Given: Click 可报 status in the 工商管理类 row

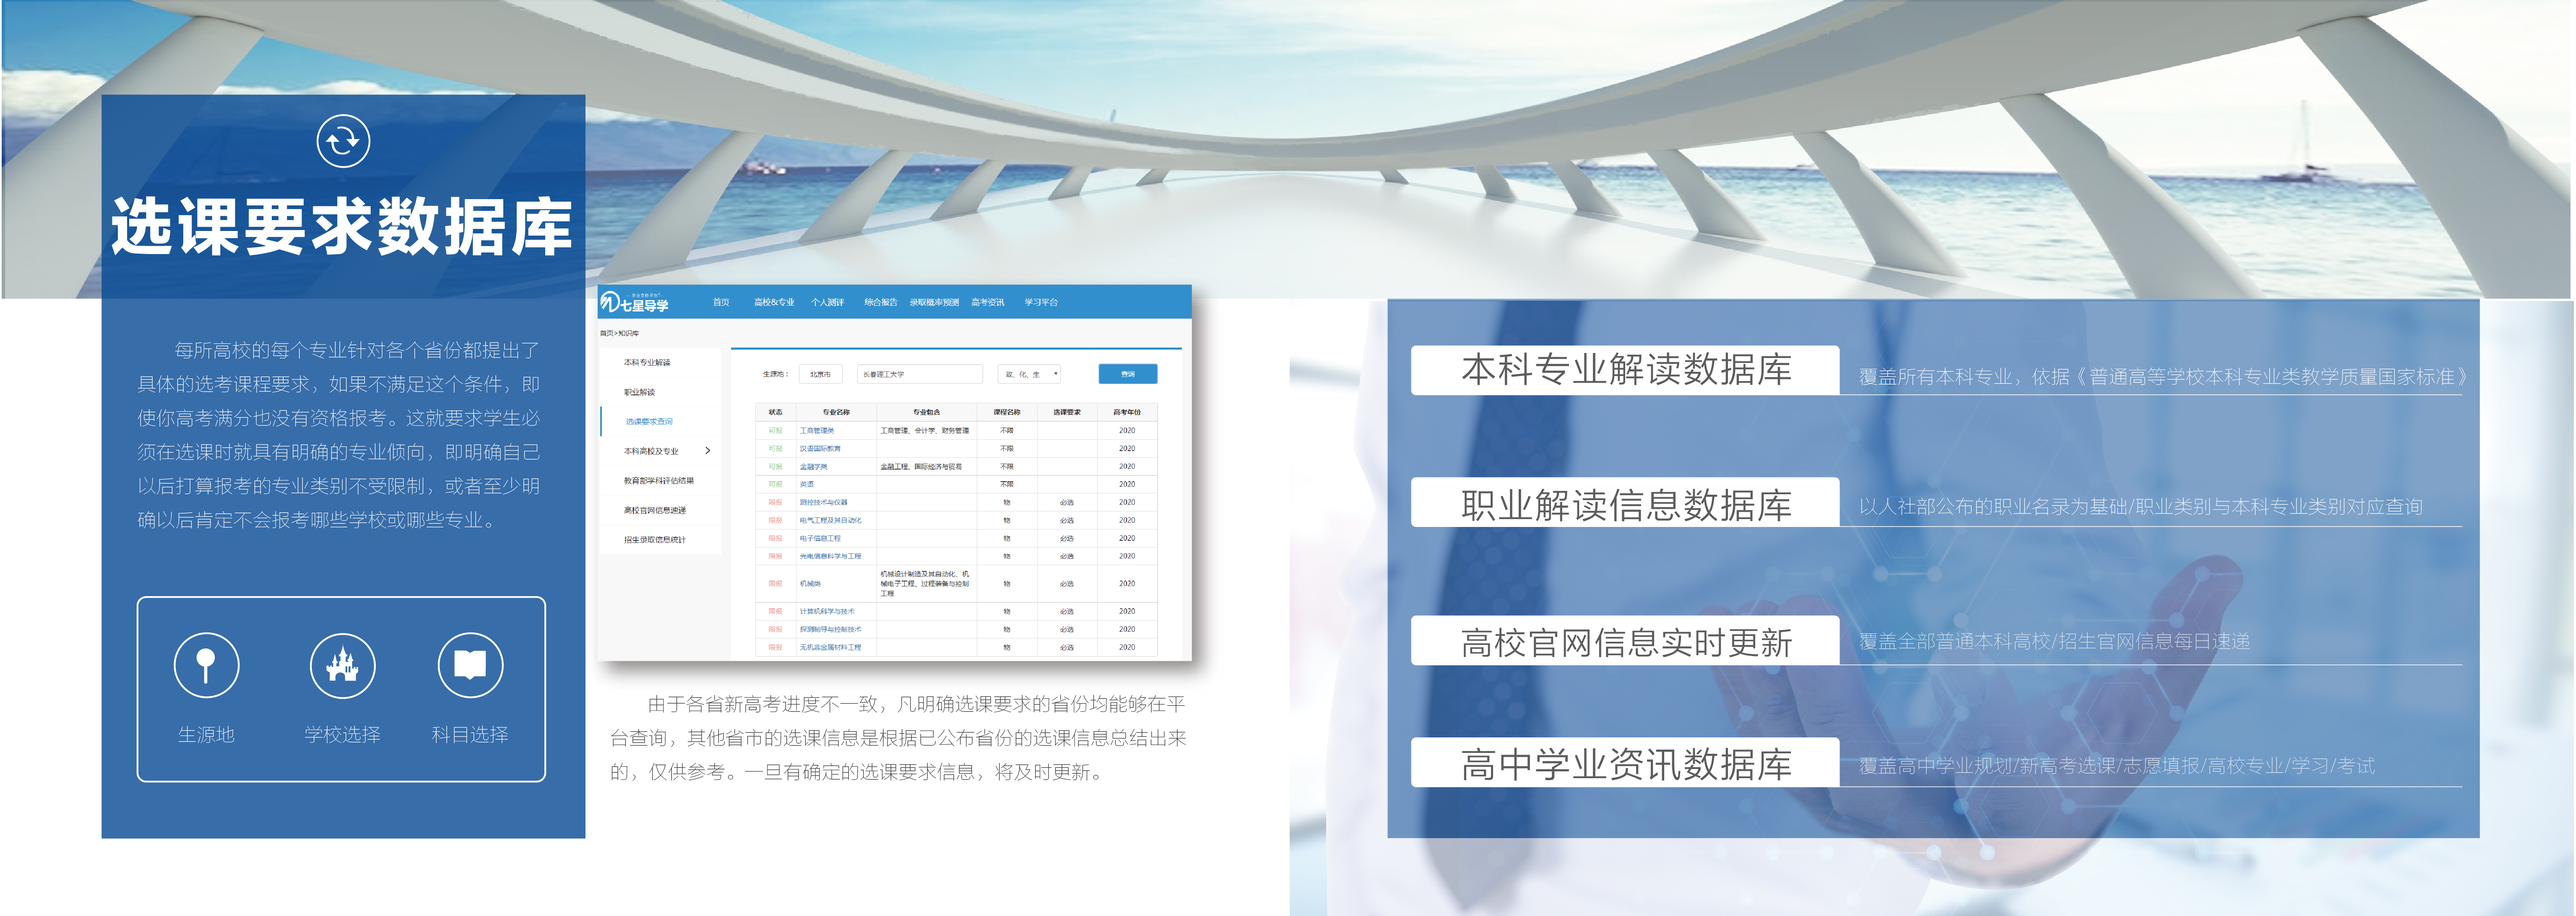Looking at the screenshot, I should tap(775, 431).
